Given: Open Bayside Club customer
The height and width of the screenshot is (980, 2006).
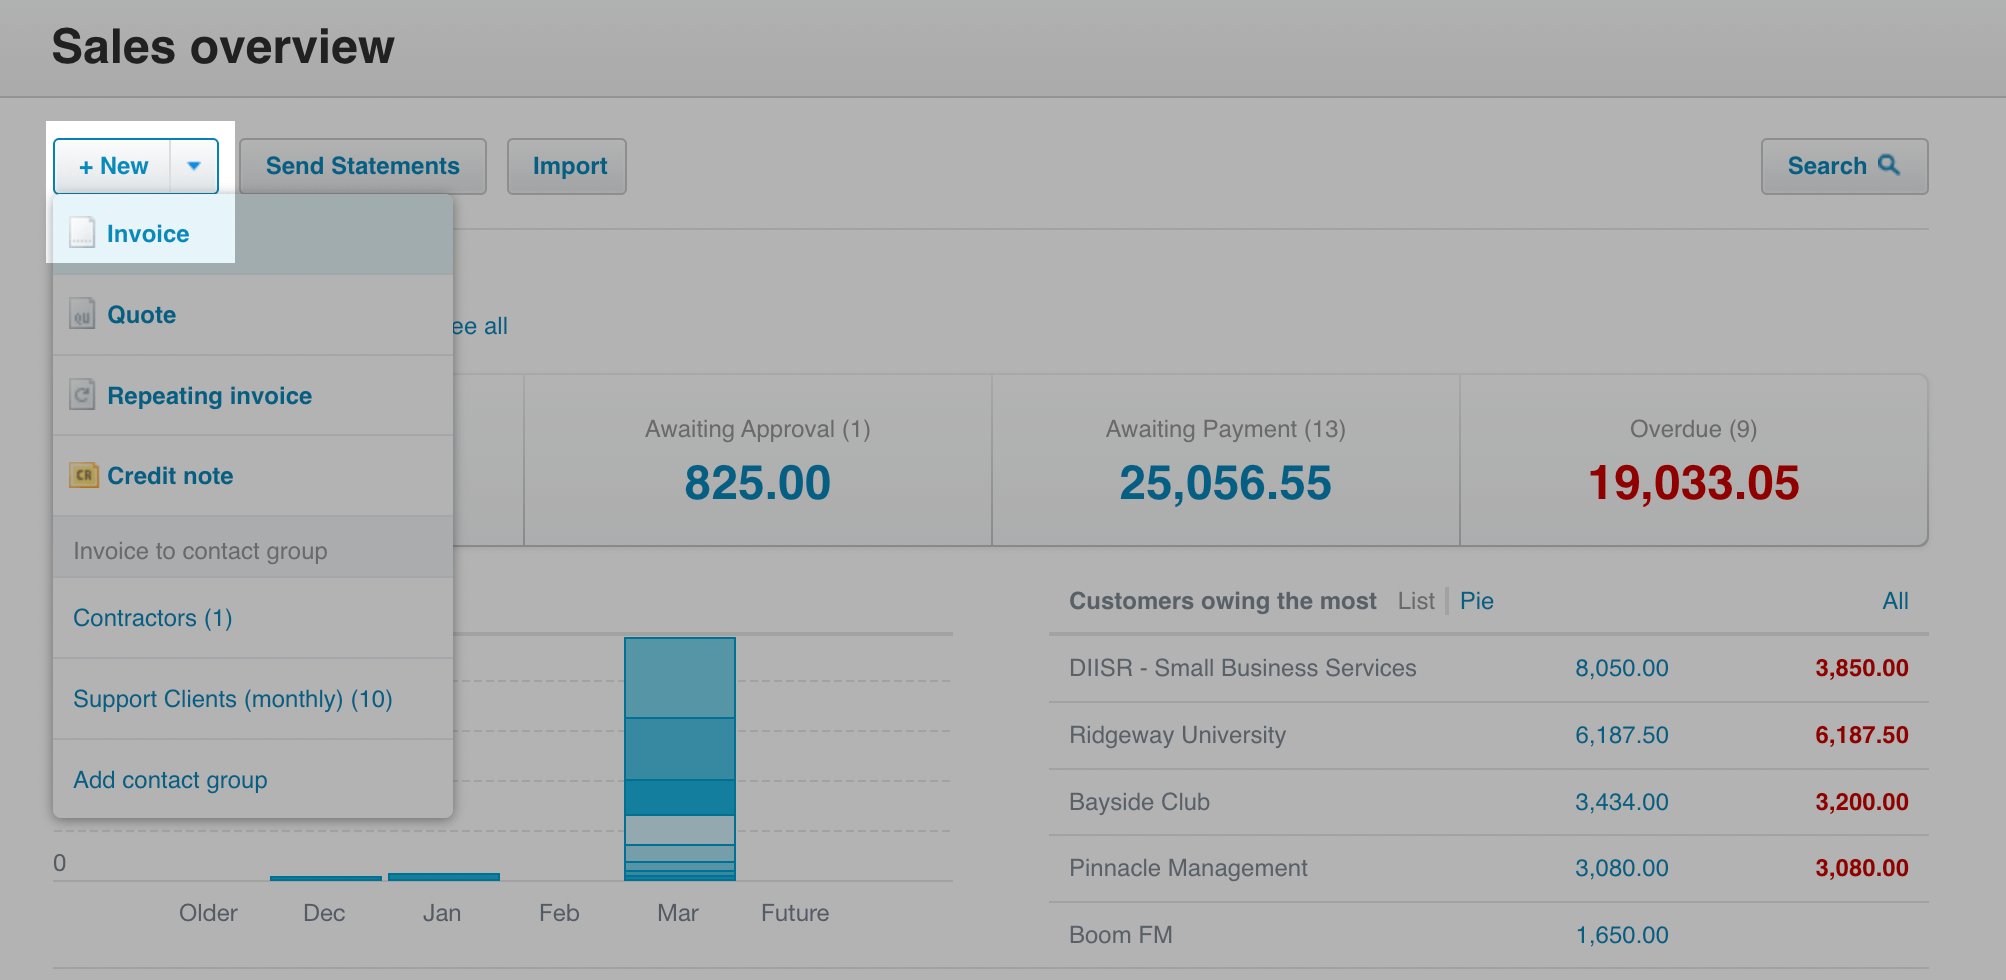Looking at the screenshot, I should (x=1139, y=802).
